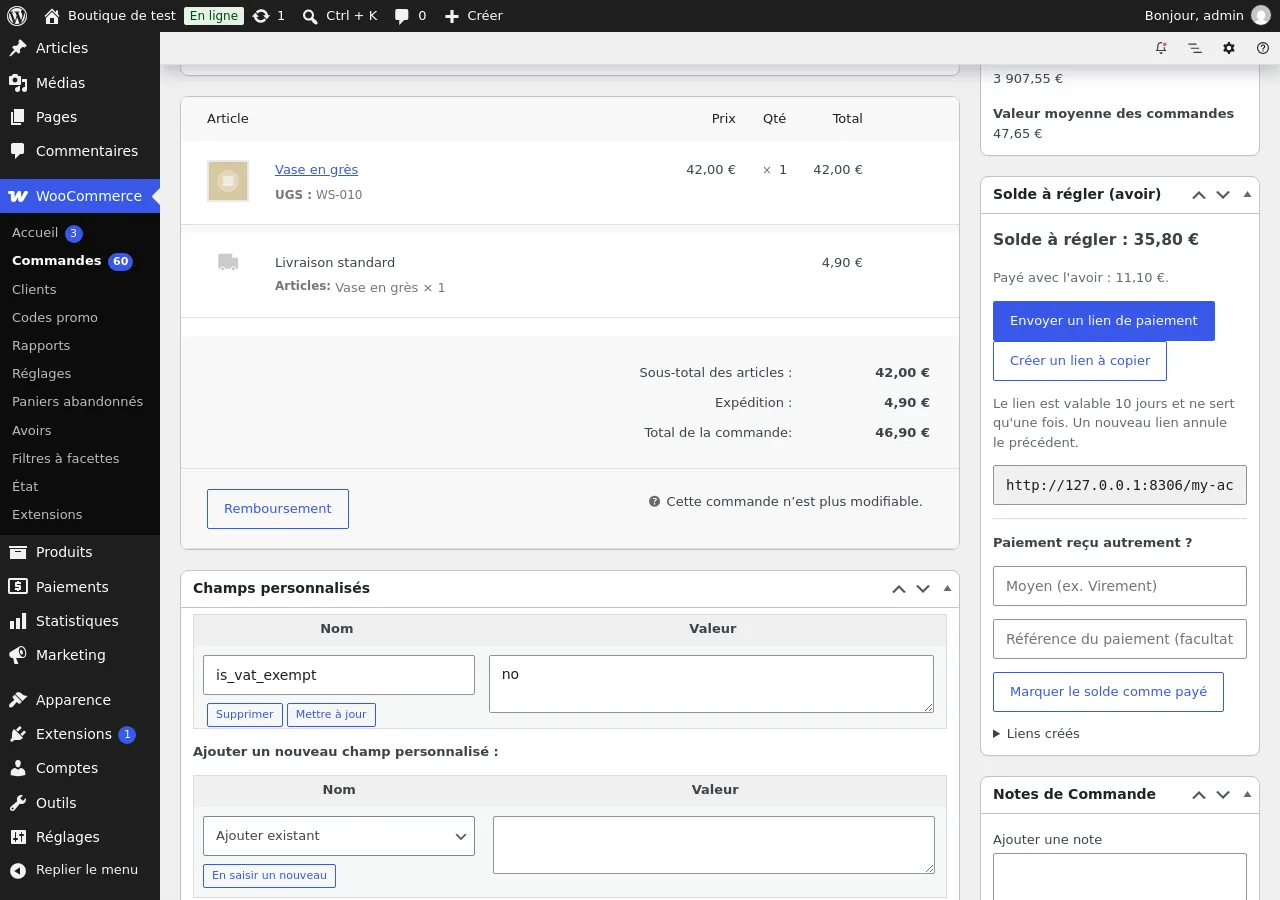
Task: Click Mettre à jour custom field button
Action: [331, 715]
